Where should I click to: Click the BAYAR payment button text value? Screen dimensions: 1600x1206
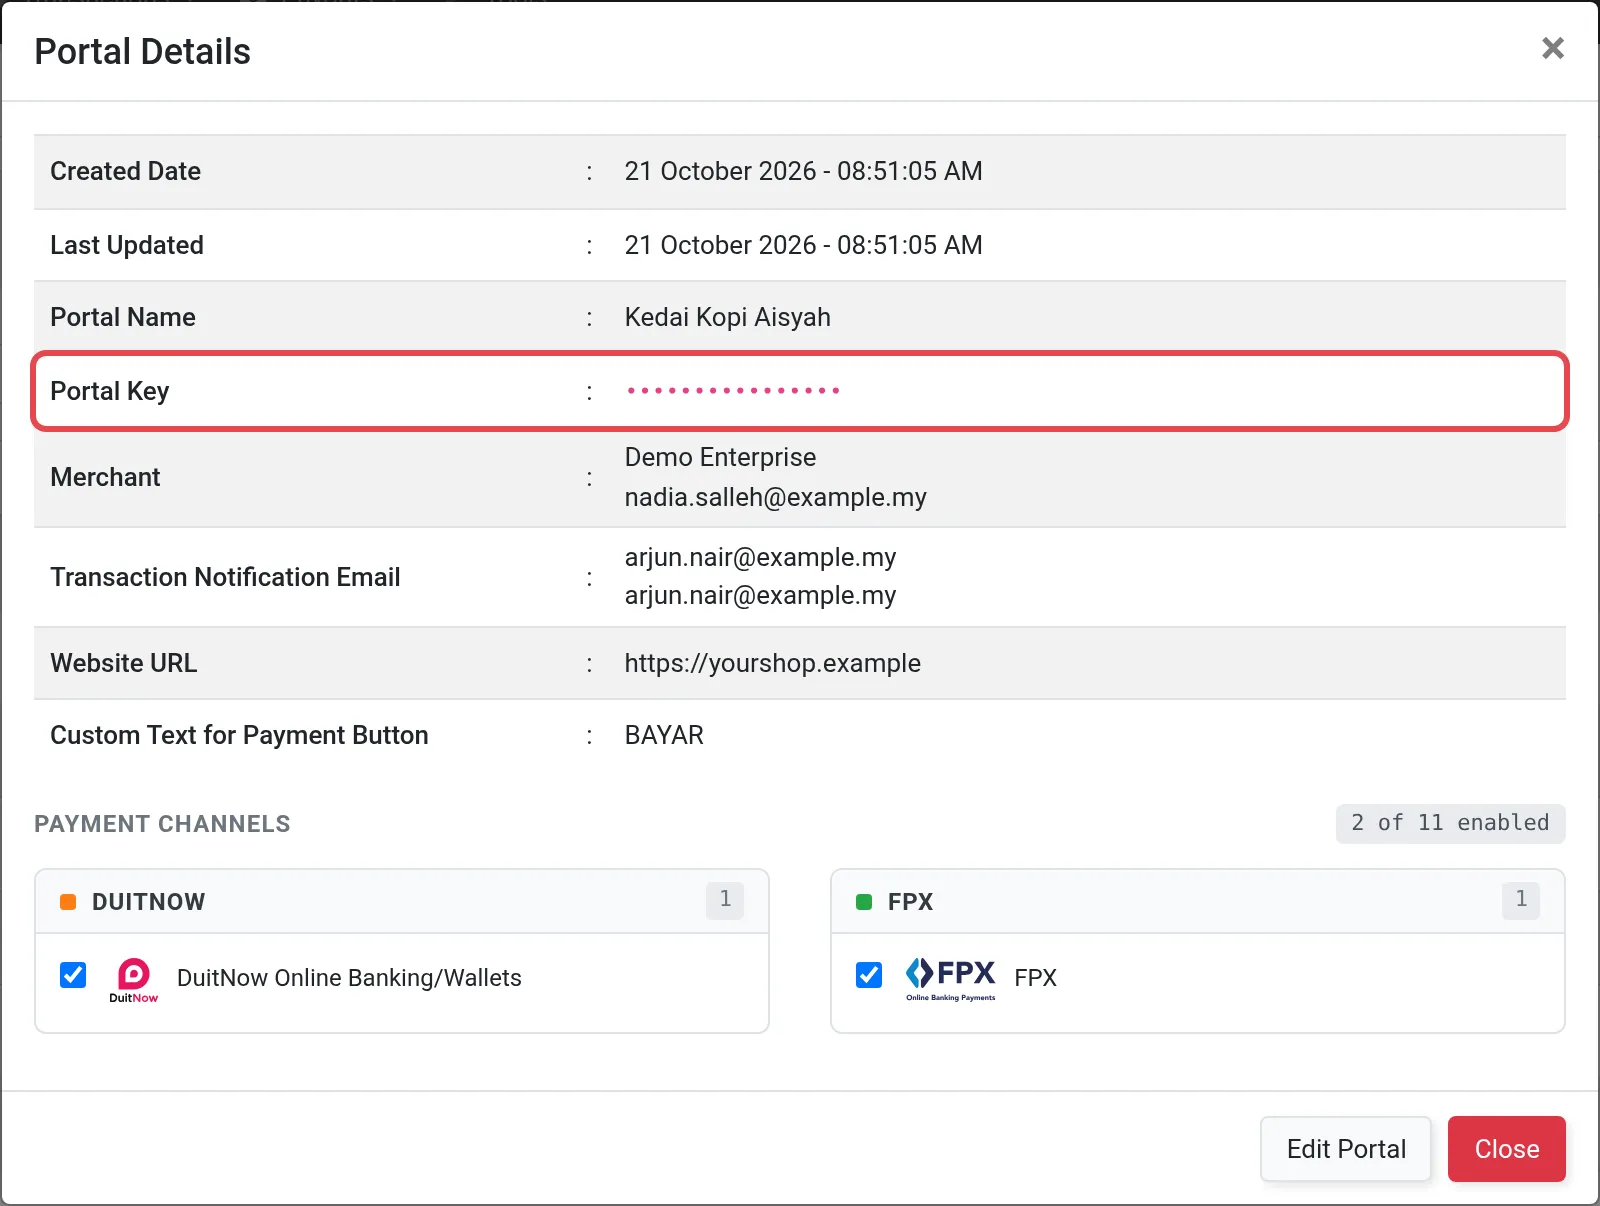click(x=664, y=735)
